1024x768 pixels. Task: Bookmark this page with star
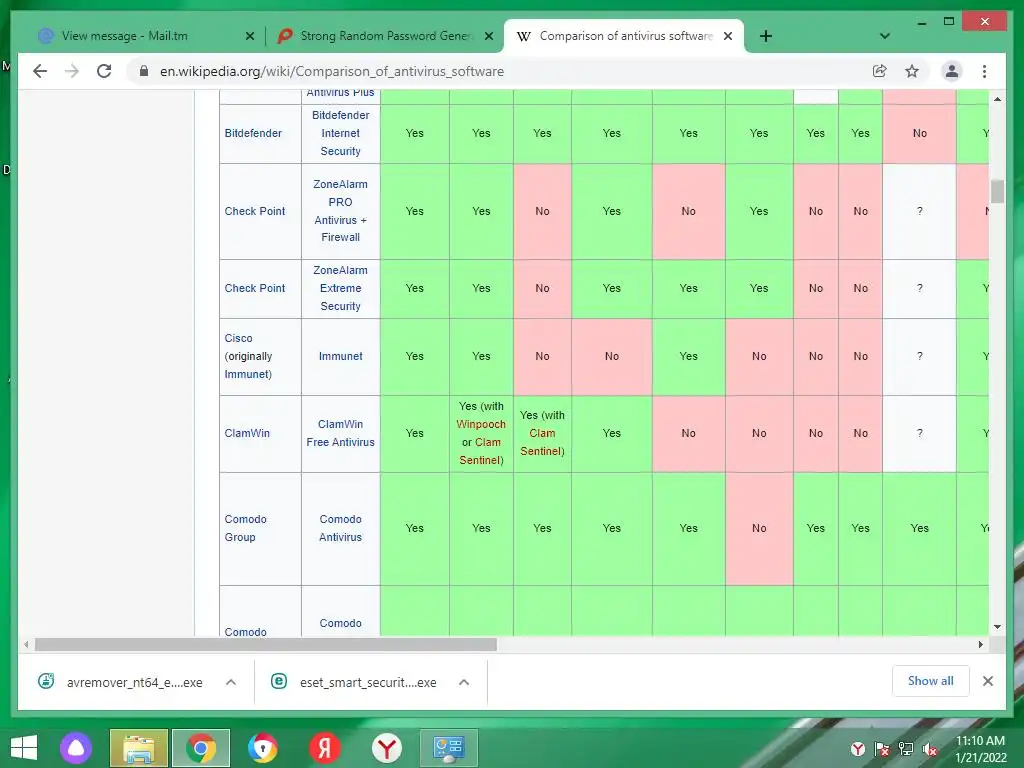coord(912,71)
